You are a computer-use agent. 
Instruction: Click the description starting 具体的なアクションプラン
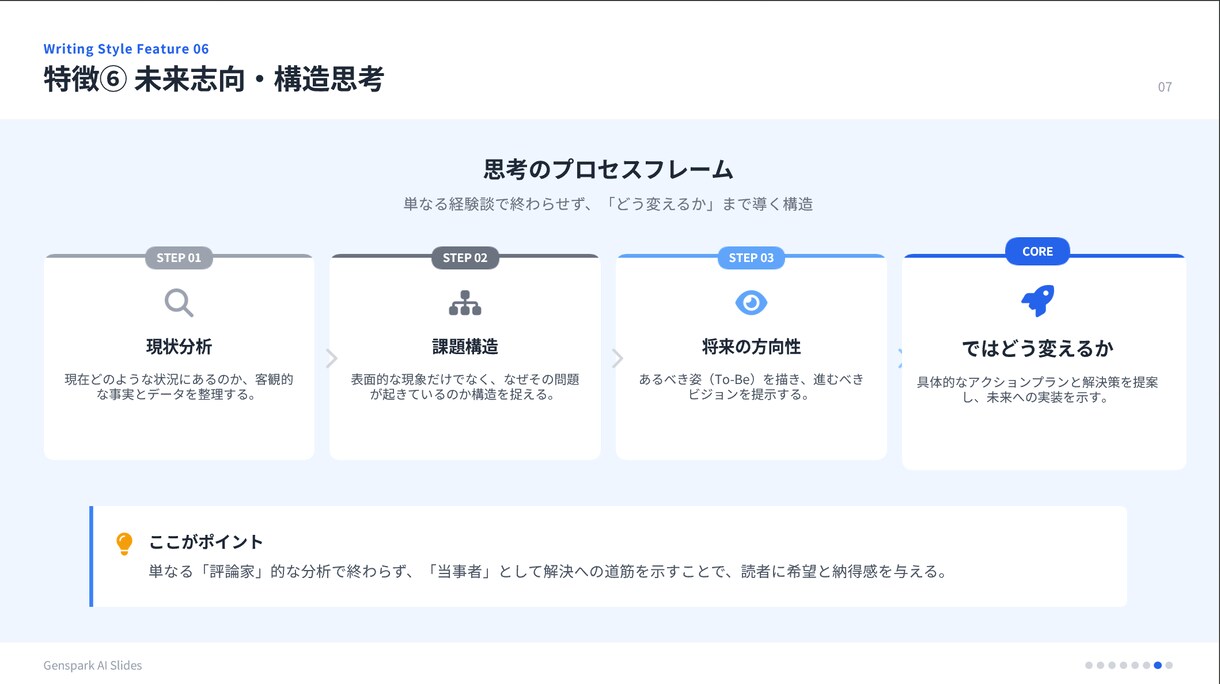(1037, 390)
